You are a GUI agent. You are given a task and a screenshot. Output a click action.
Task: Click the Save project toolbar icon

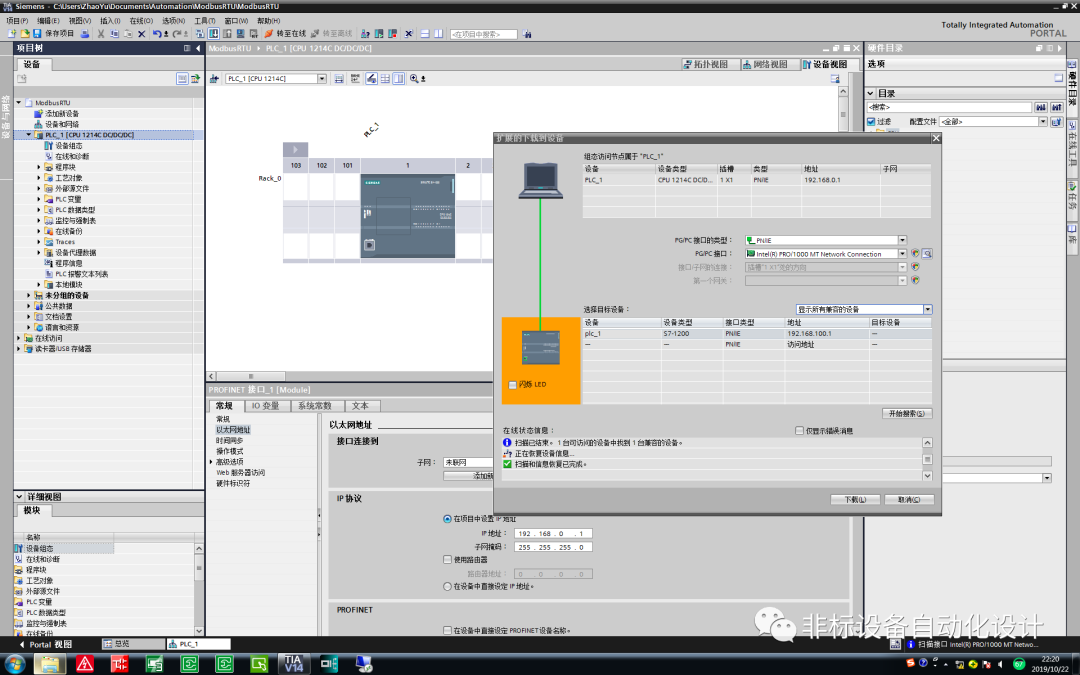[x=36, y=35]
